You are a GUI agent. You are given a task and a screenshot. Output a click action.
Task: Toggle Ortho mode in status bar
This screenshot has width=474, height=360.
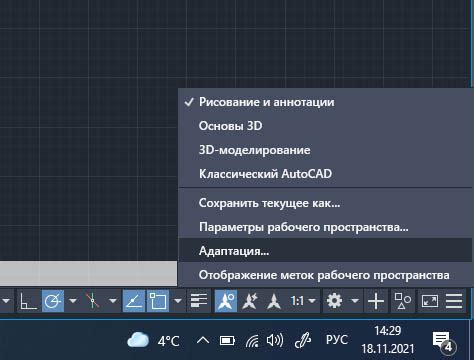click(x=28, y=301)
